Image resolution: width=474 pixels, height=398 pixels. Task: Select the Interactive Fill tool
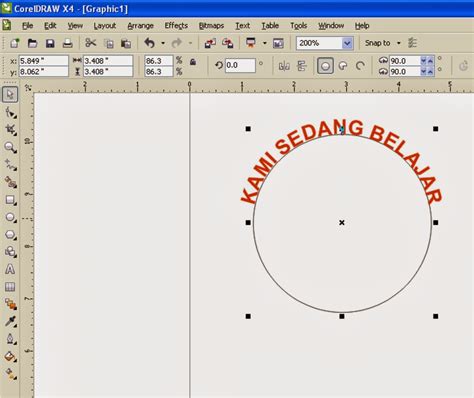click(10, 374)
